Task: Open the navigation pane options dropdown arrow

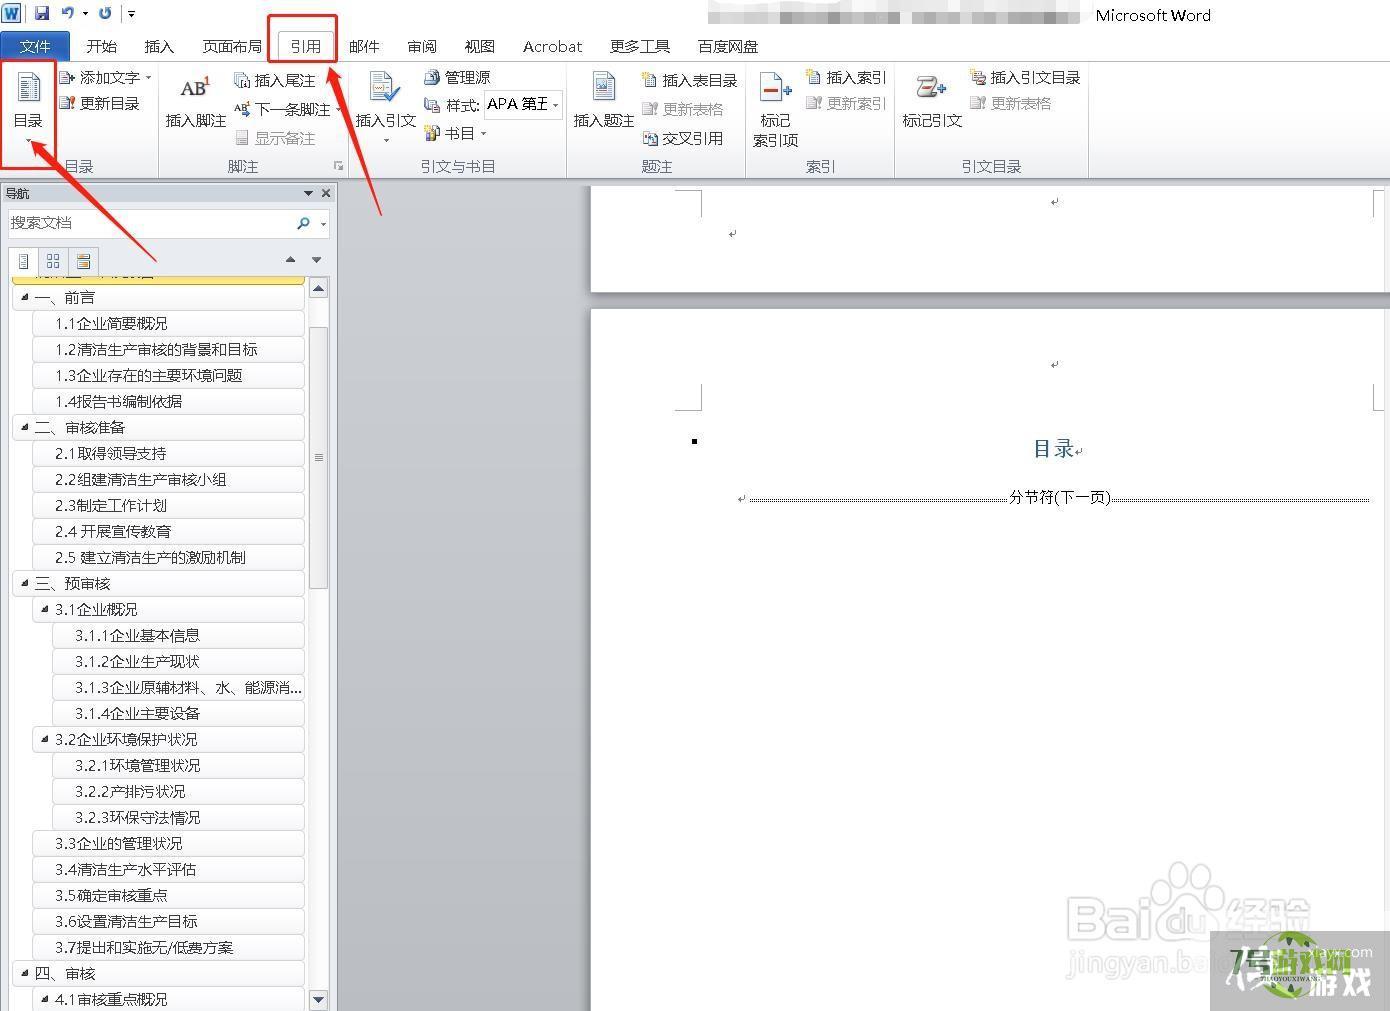Action: 308,193
